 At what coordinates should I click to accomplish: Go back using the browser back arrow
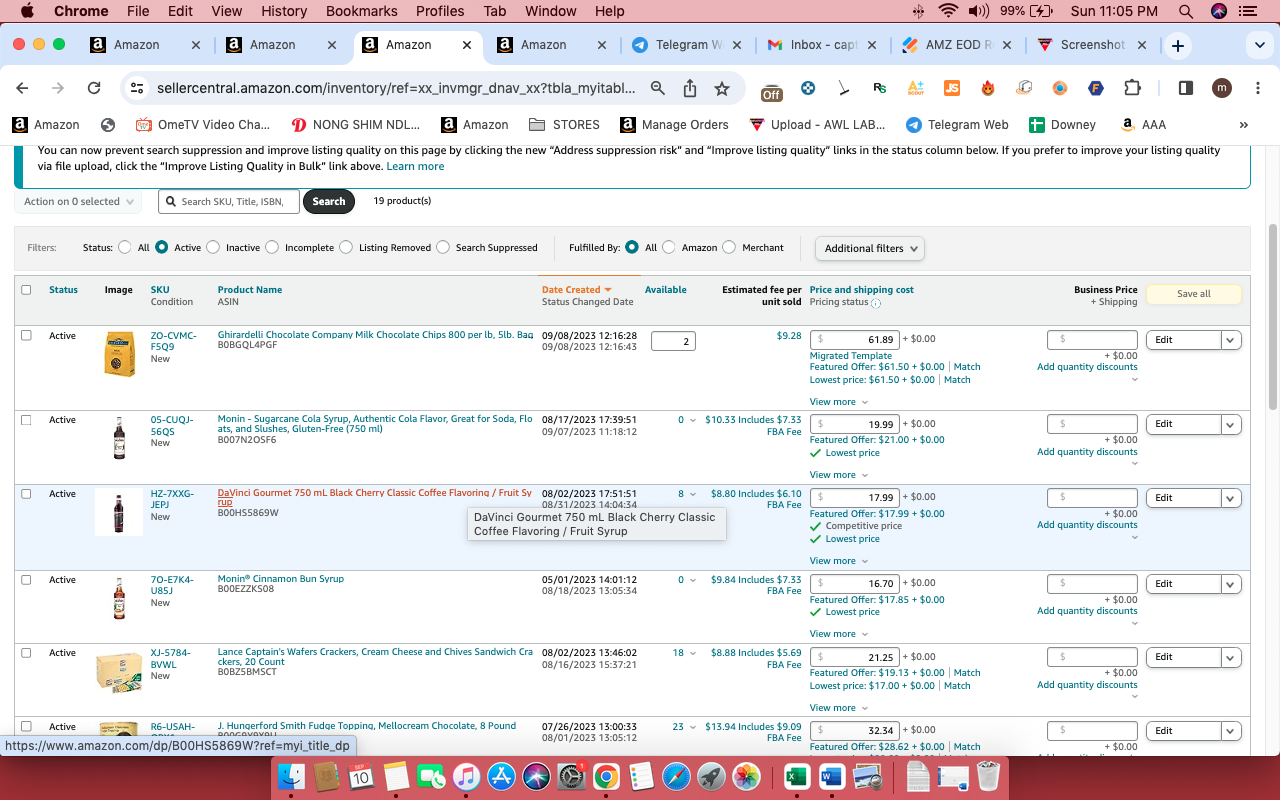click(x=22, y=88)
